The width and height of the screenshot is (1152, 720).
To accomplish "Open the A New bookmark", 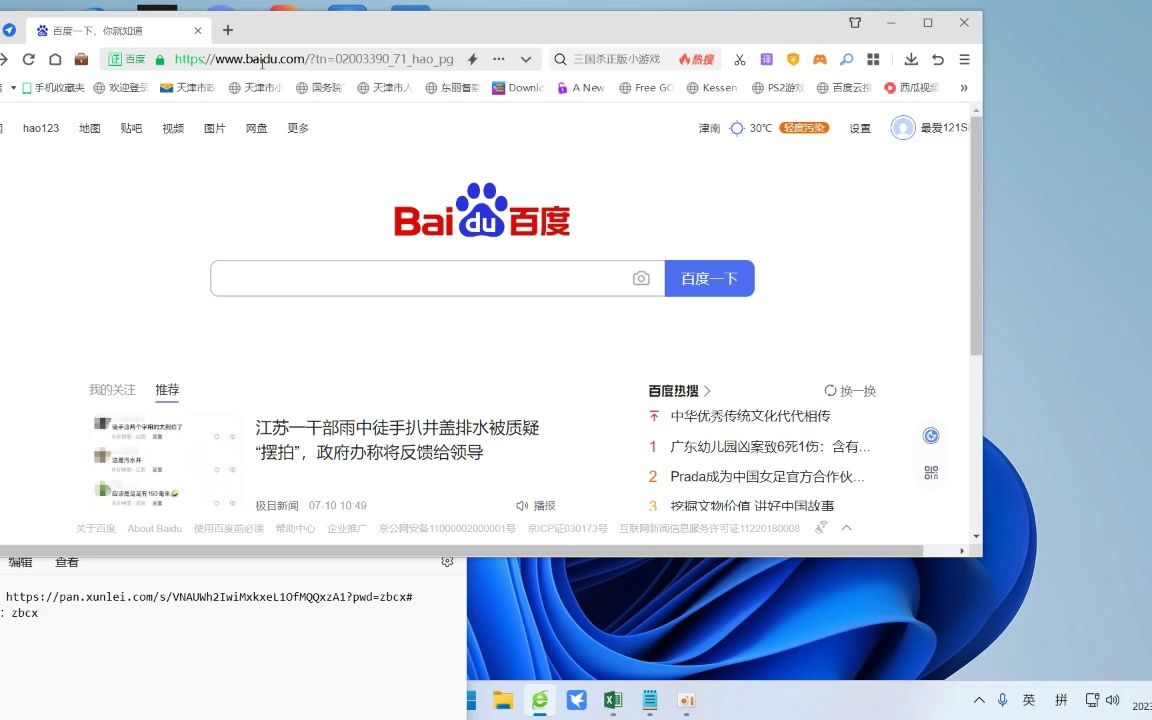I will (581, 88).
